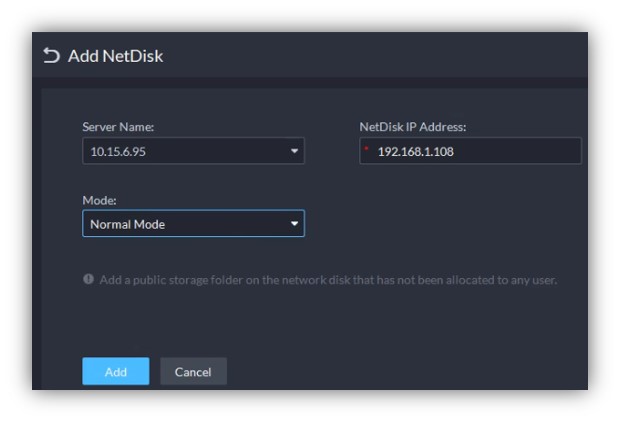Viewport: 620px width, 422px height.
Task: Click the 192.168.1.108 address text
Action: click(414, 151)
